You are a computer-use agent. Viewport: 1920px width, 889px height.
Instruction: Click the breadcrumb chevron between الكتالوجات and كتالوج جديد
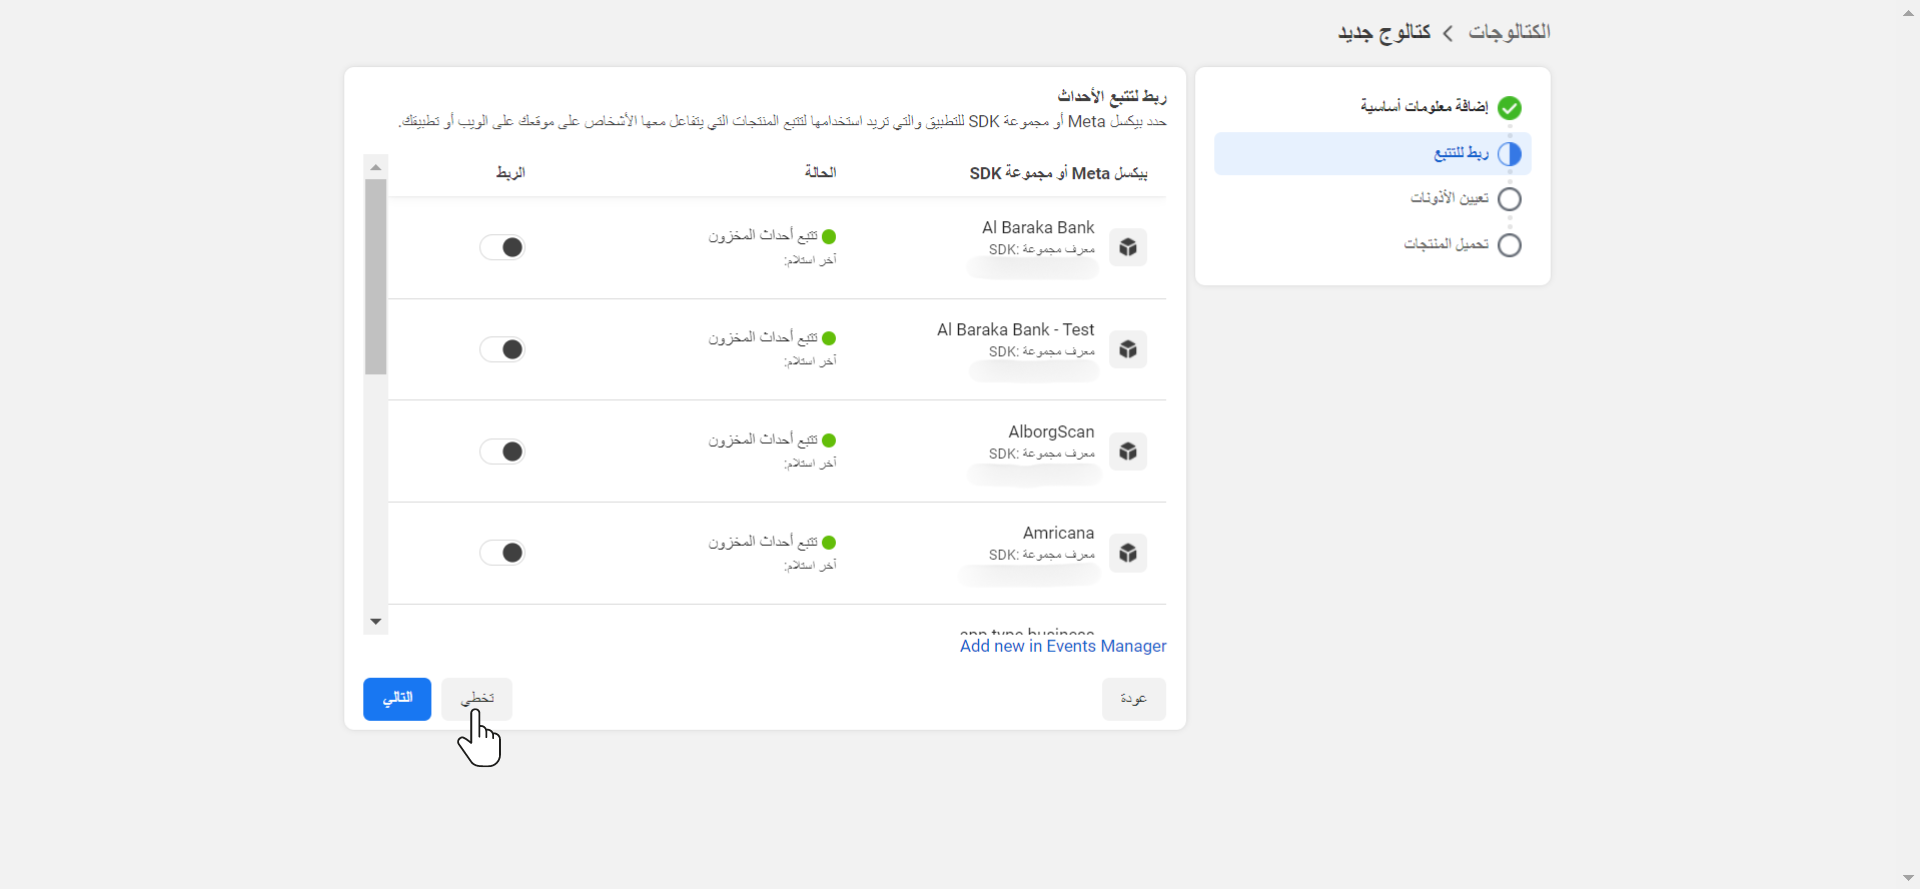click(x=1448, y=33)
